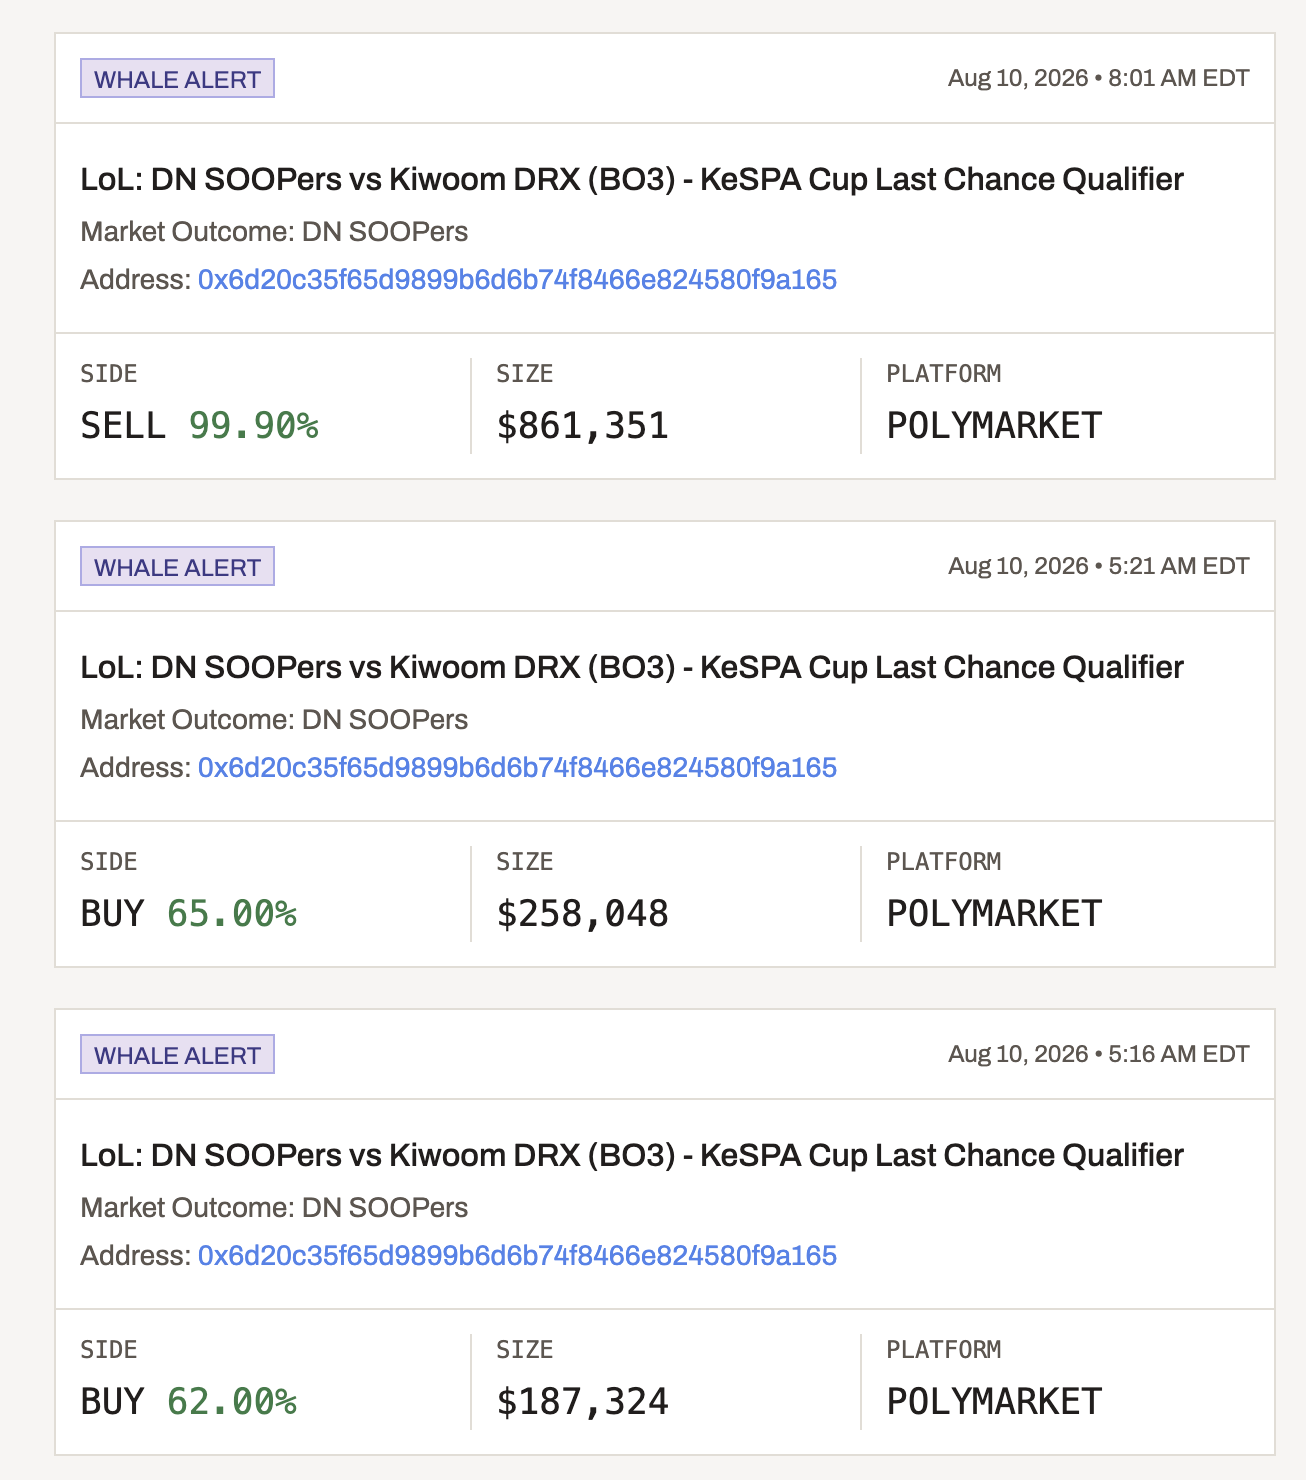Select the timestamp "Aug 10, 2026 • 8:01 AM EDT"
The height and width of the screenshot is (1480, 1306).
pyautogui.click(x=1098, y=78)
